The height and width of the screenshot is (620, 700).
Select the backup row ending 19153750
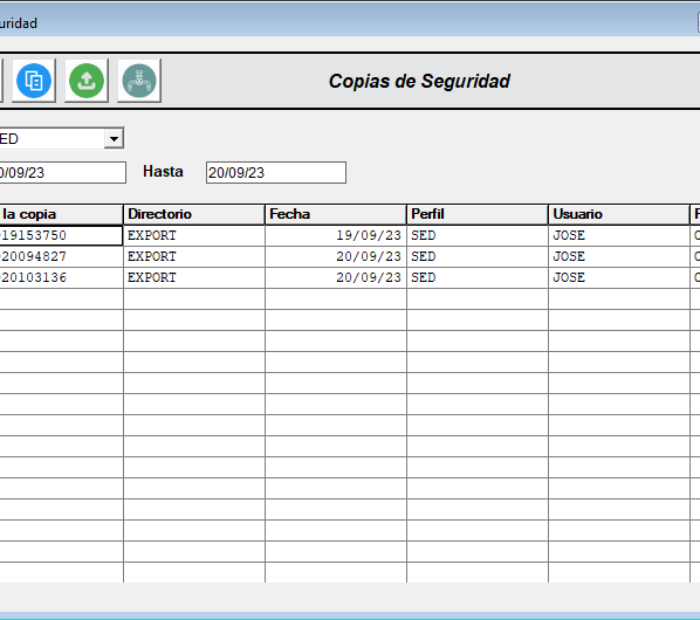[x=60, y=236]
